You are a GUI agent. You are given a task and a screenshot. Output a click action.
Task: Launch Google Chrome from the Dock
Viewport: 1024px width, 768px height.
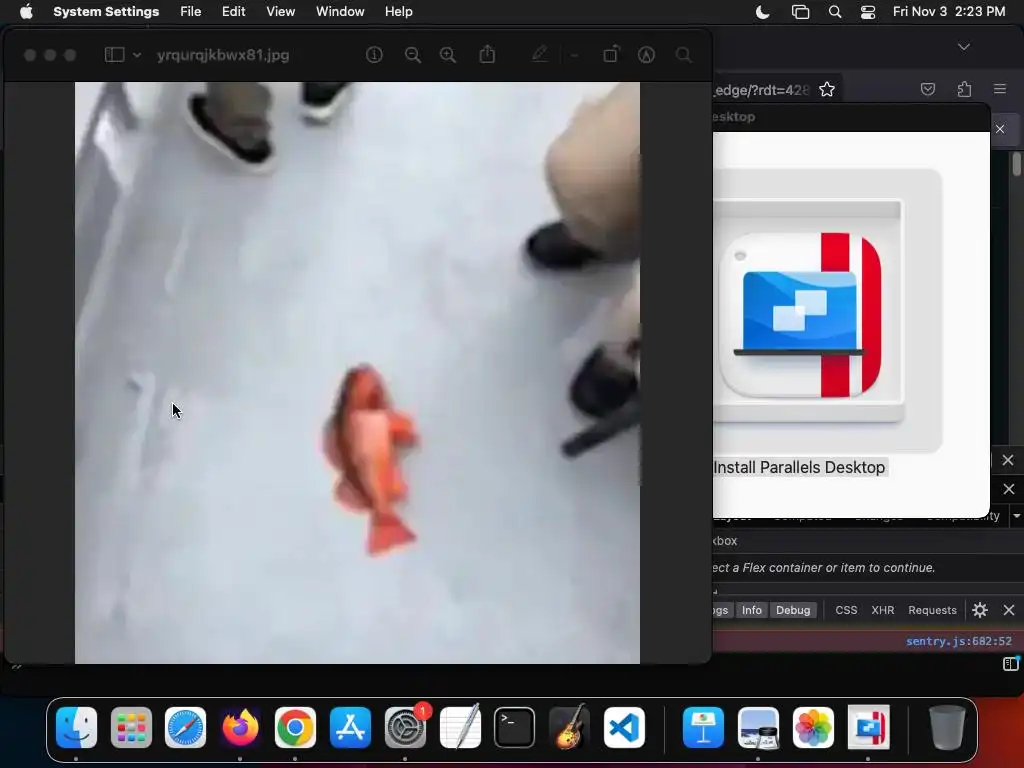[x=295, y=728]
